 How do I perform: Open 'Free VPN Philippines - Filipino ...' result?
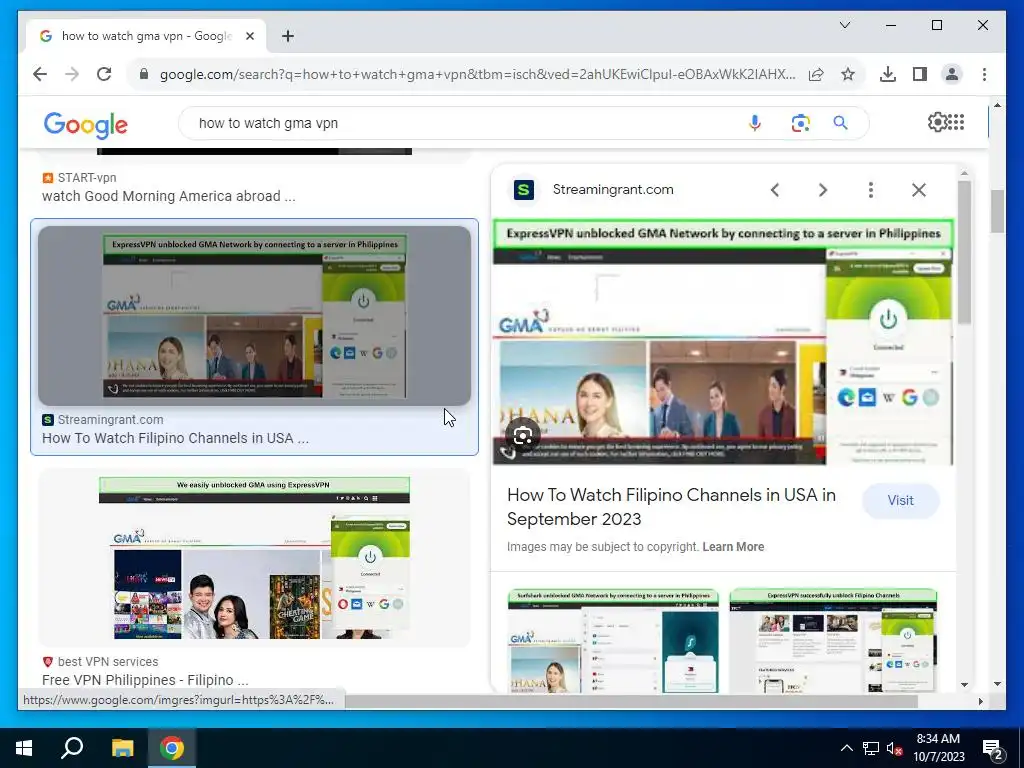point(145,680)
